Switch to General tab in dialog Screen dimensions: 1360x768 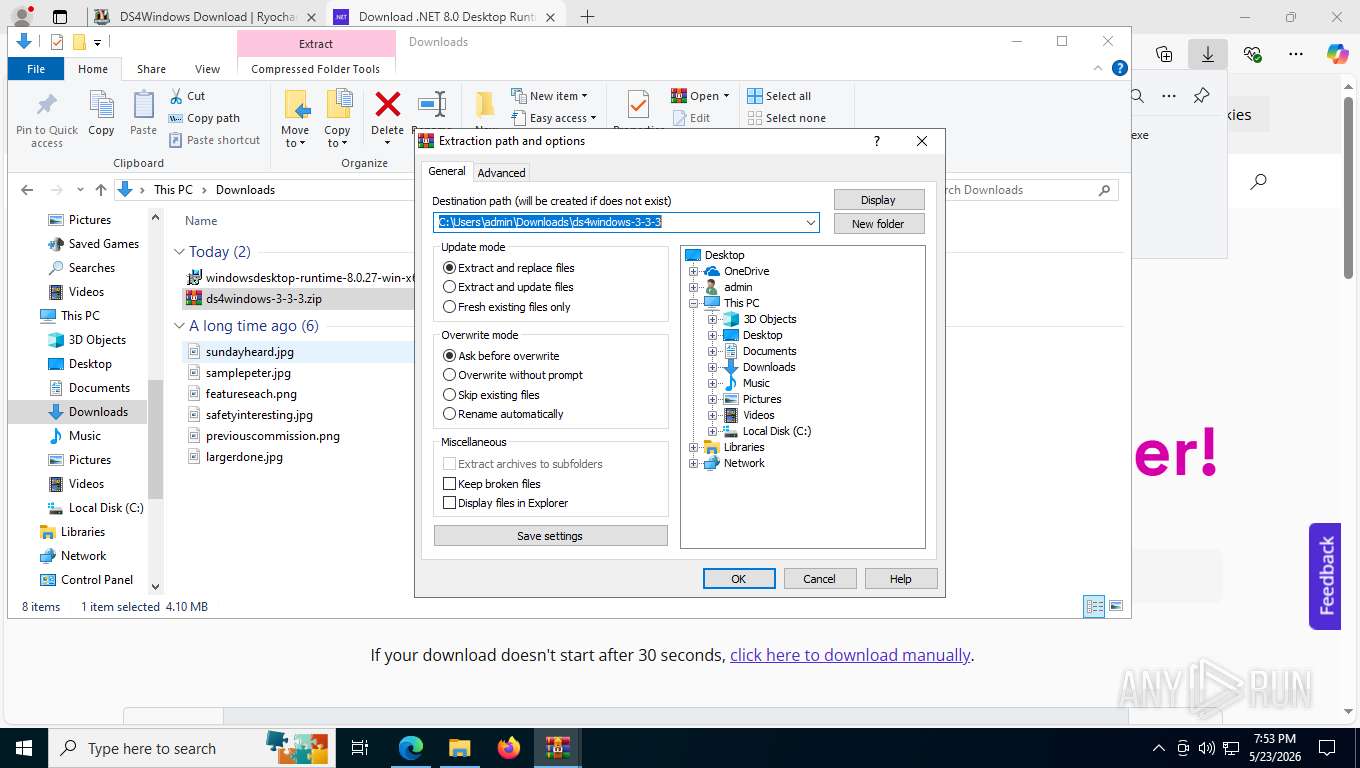coord(447,171)
